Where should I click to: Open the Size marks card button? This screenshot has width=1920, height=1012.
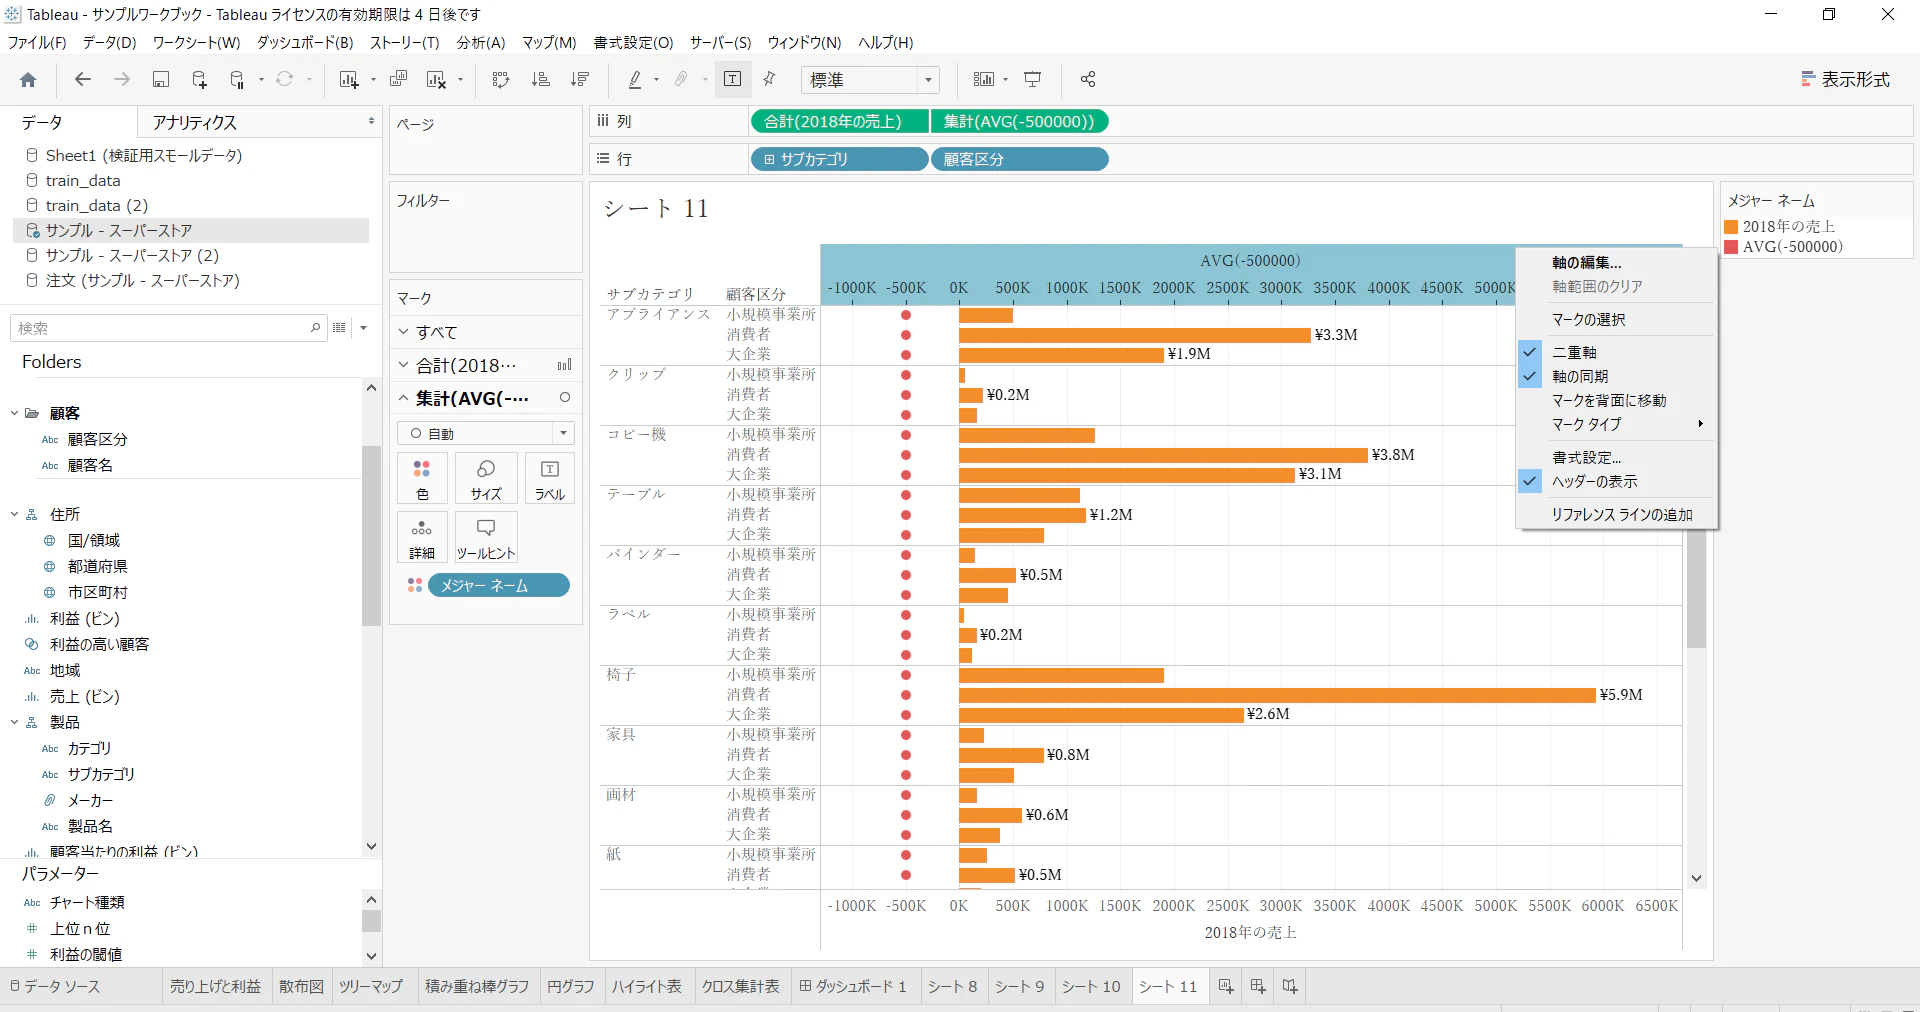pyautogui.click(x=486, y=478)
